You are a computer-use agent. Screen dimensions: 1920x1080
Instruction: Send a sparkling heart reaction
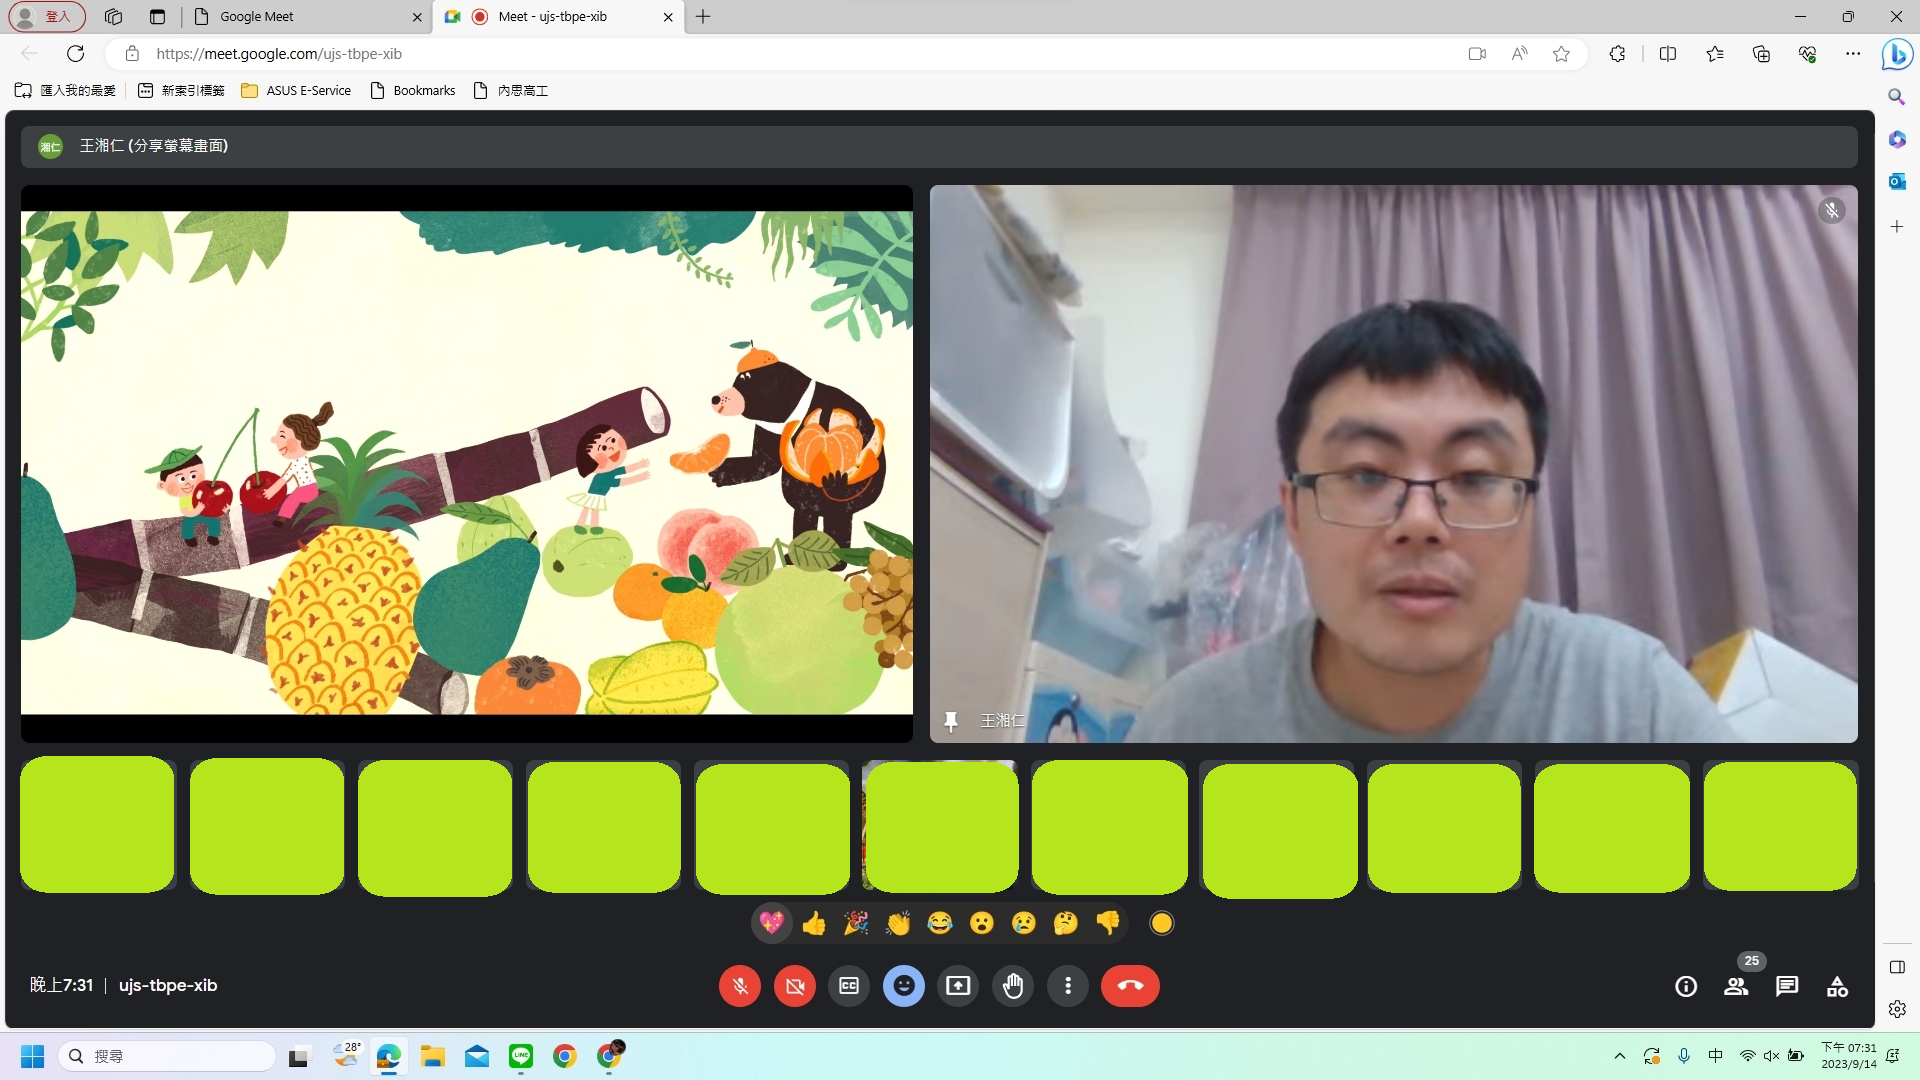(772, 923)
